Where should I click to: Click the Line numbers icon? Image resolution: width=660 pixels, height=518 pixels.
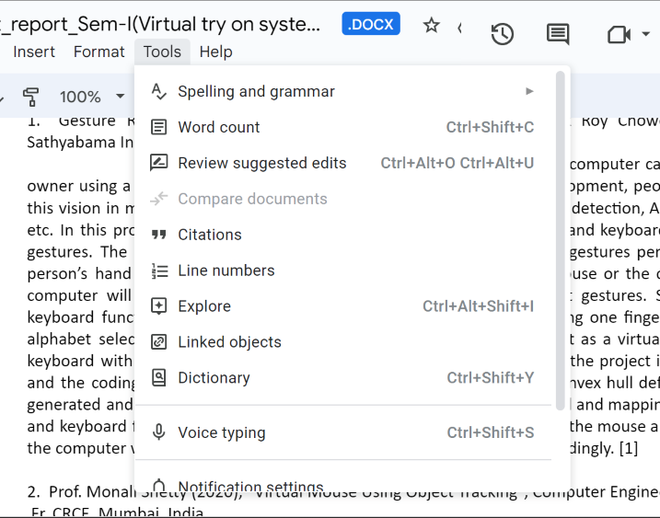158,271
